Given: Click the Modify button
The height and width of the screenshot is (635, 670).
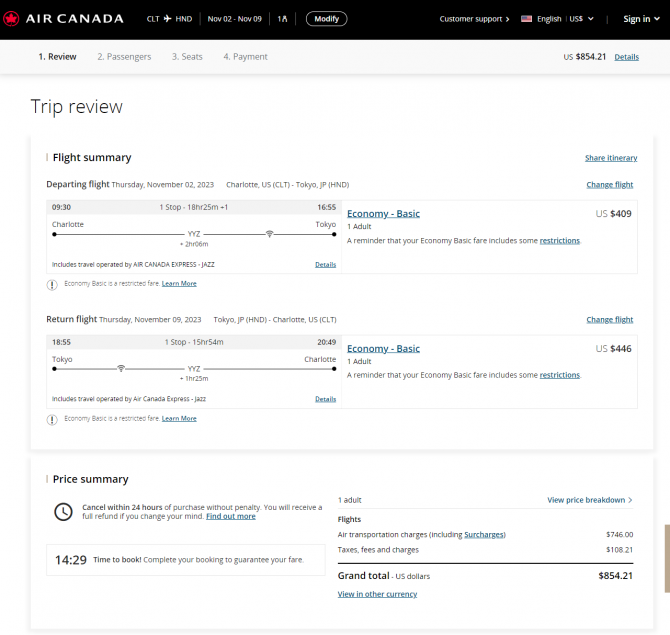Looking at the screenshot, I should point(326,19).
